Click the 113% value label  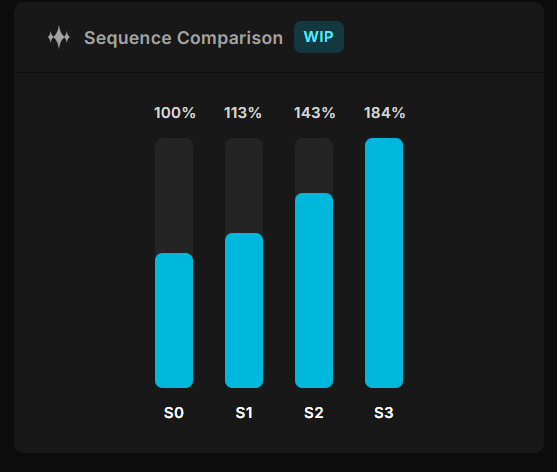pos(243,113)
